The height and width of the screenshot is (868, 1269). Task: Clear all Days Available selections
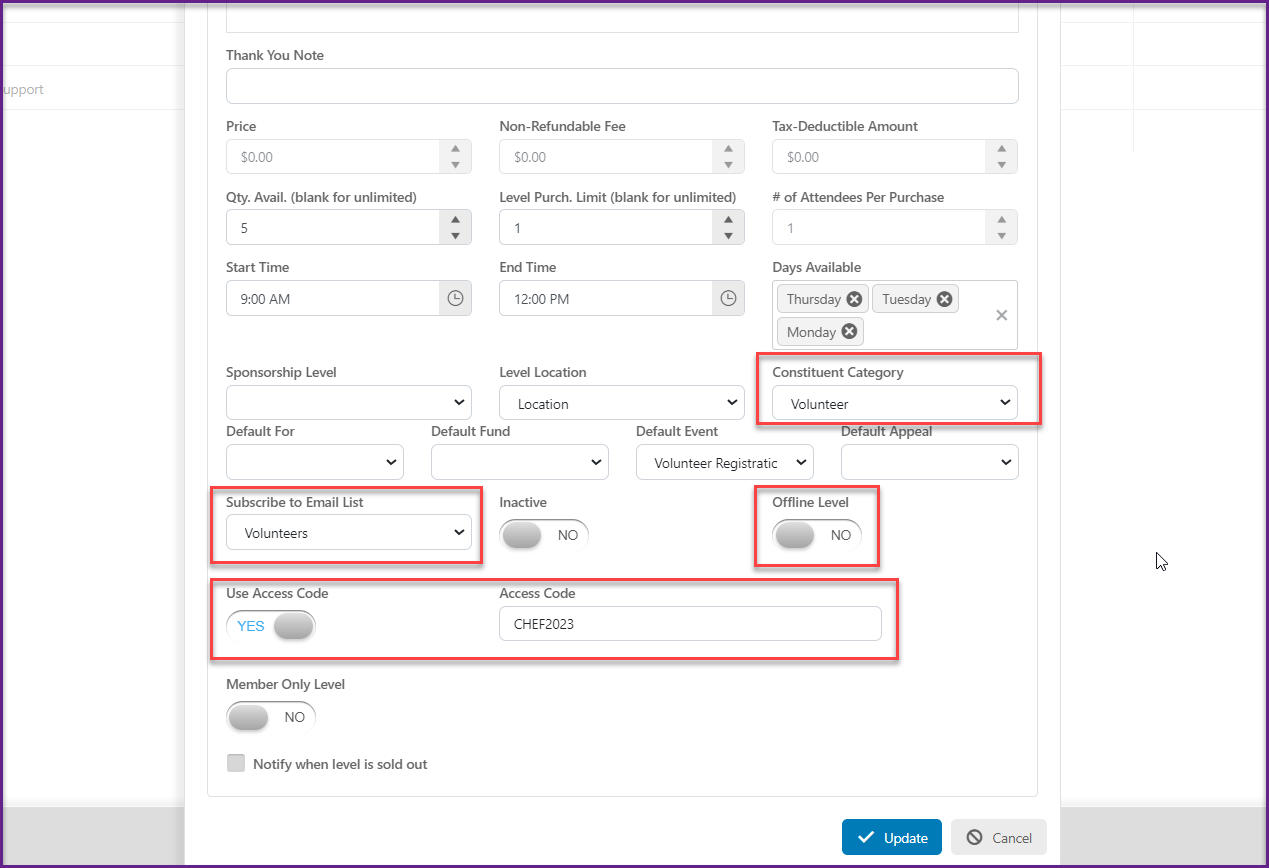[x=1001, y=315]
